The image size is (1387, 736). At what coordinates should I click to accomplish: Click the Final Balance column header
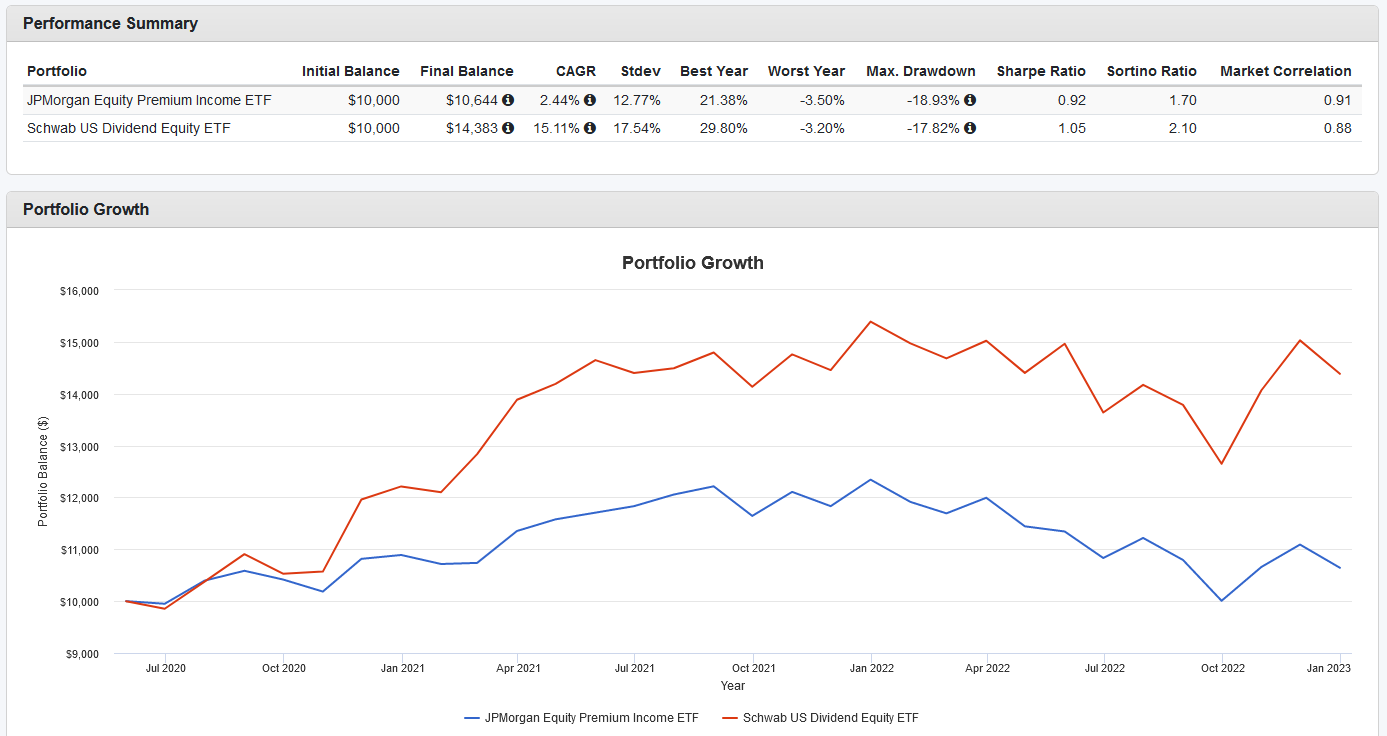466,71
